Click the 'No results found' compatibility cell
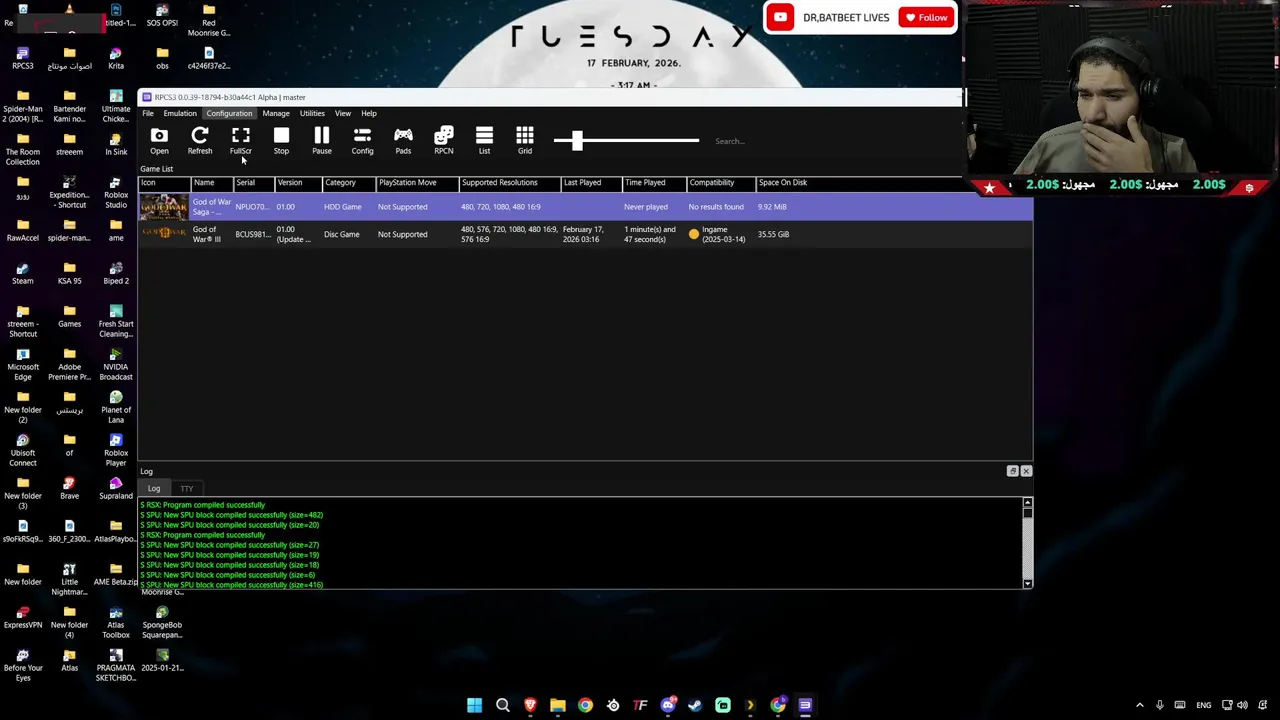 716,207
